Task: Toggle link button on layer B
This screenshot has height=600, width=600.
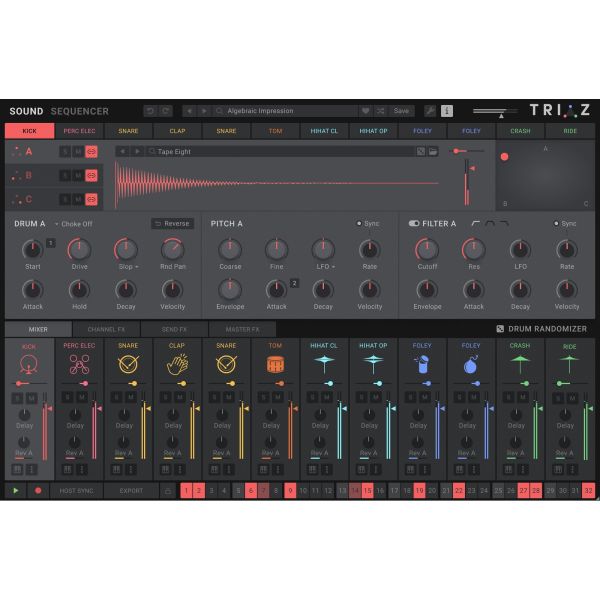Action: [91, 176]
